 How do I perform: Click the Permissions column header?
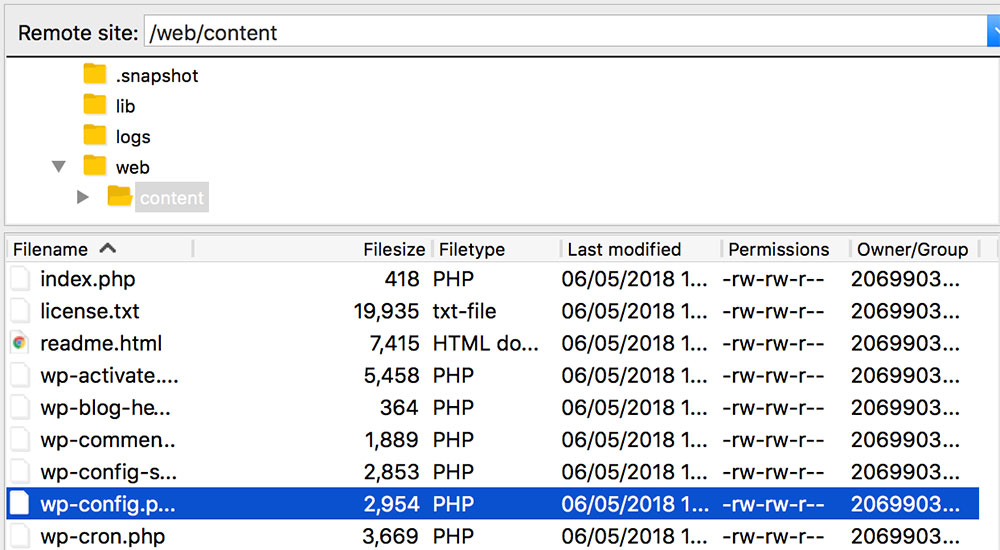coord(778,249)
